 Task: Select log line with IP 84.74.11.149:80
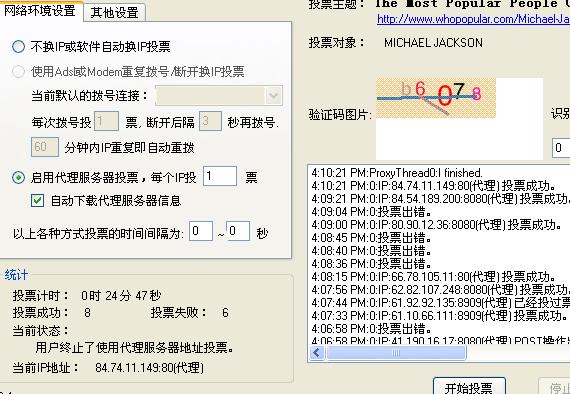click(434, 186)
